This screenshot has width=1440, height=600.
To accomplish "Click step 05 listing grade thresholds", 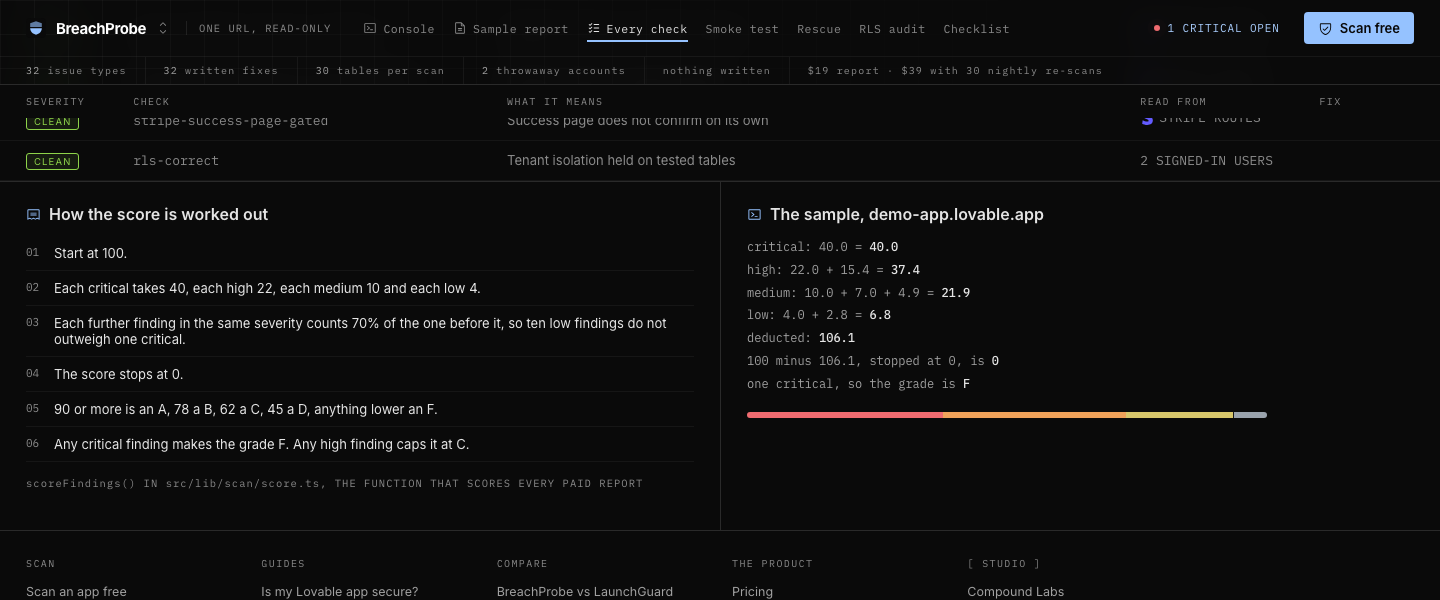I will pyautogui.click(x=359, y=409).
